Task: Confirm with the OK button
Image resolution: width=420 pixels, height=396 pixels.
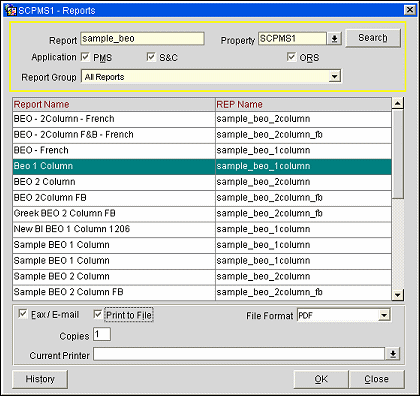Action: click(321, 379)
